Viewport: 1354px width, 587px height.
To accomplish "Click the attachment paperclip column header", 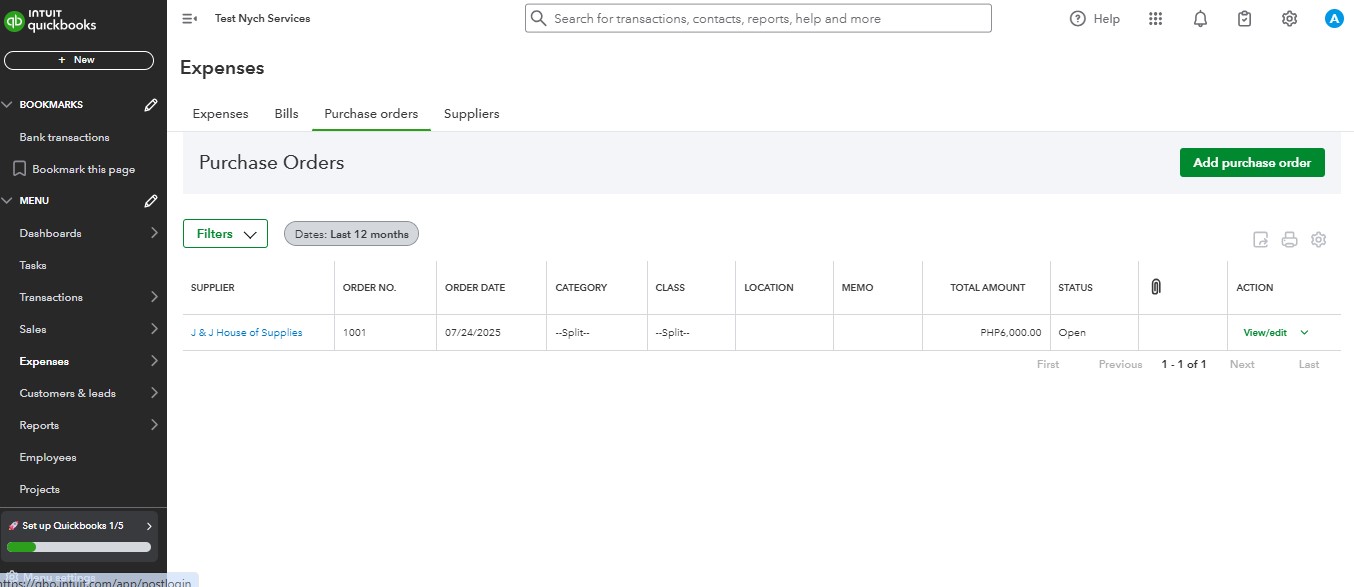I will point(1155,287).
